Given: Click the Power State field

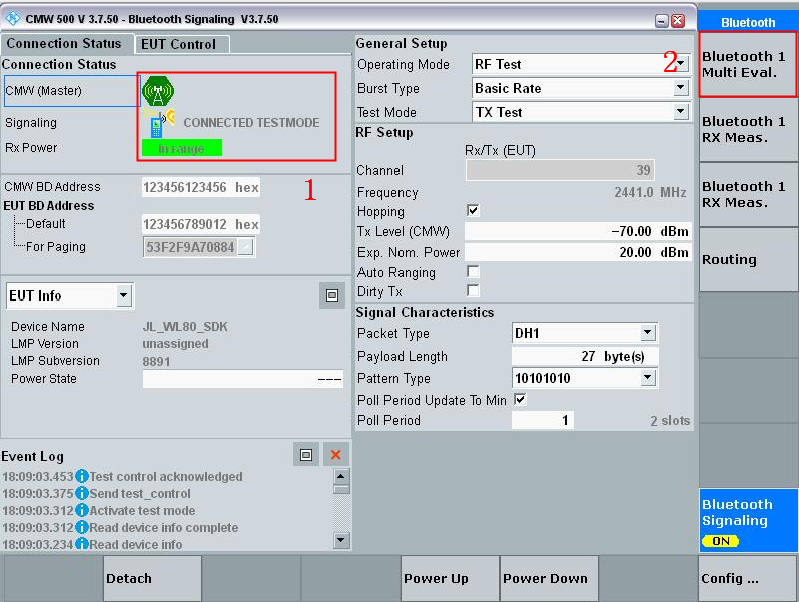Looking at the screenshot, I should tap(243, 379).
